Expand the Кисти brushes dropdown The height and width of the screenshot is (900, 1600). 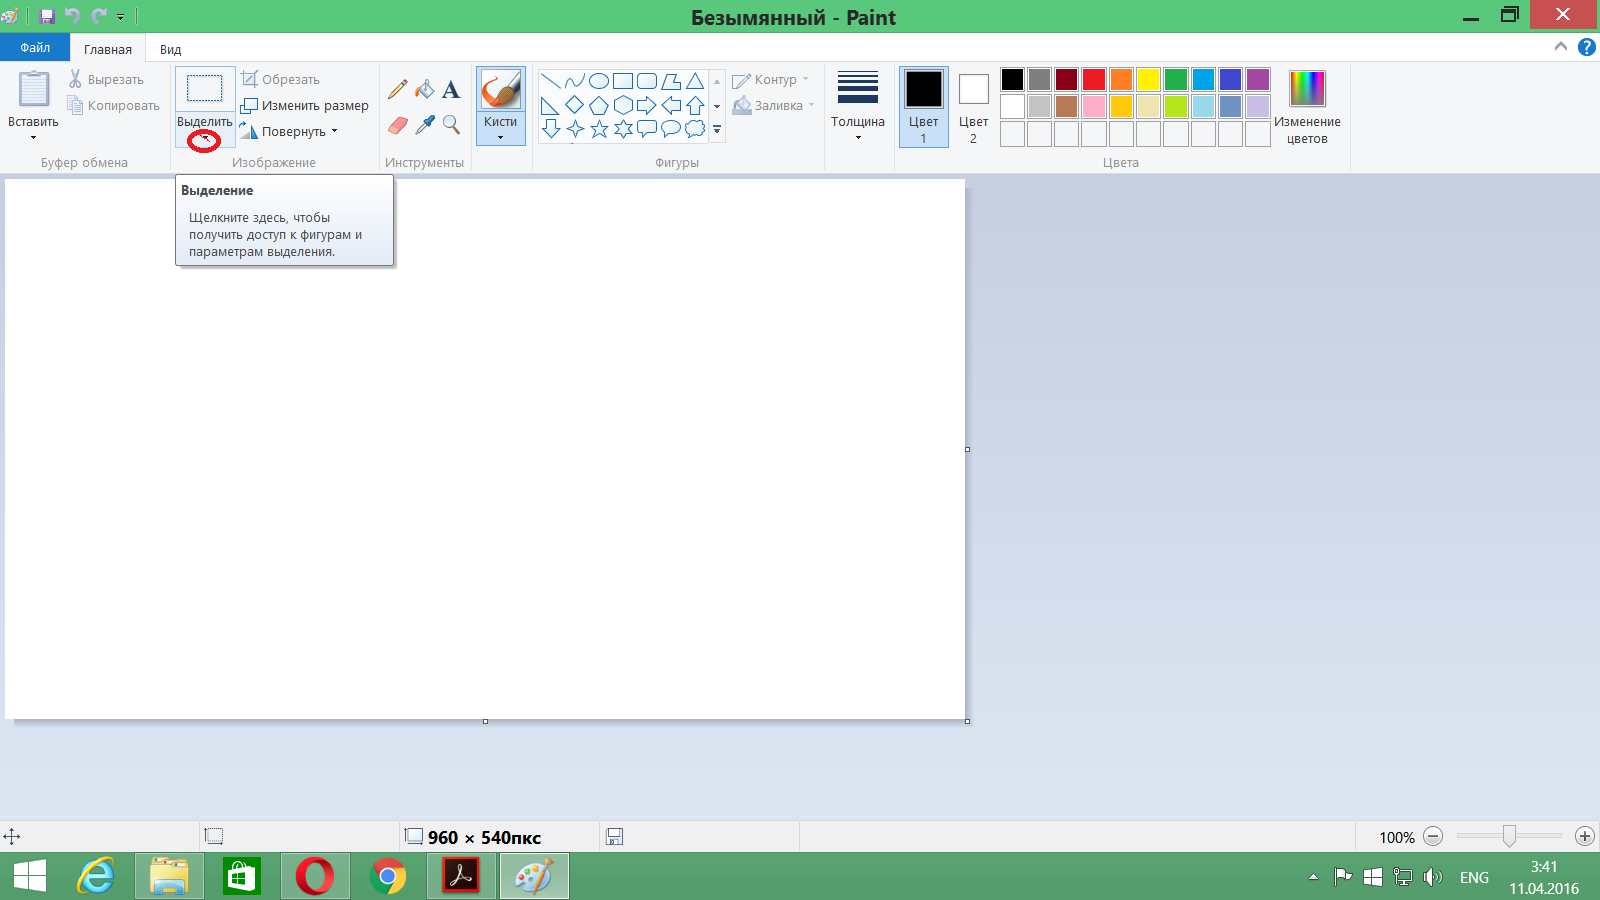[500, 130]
